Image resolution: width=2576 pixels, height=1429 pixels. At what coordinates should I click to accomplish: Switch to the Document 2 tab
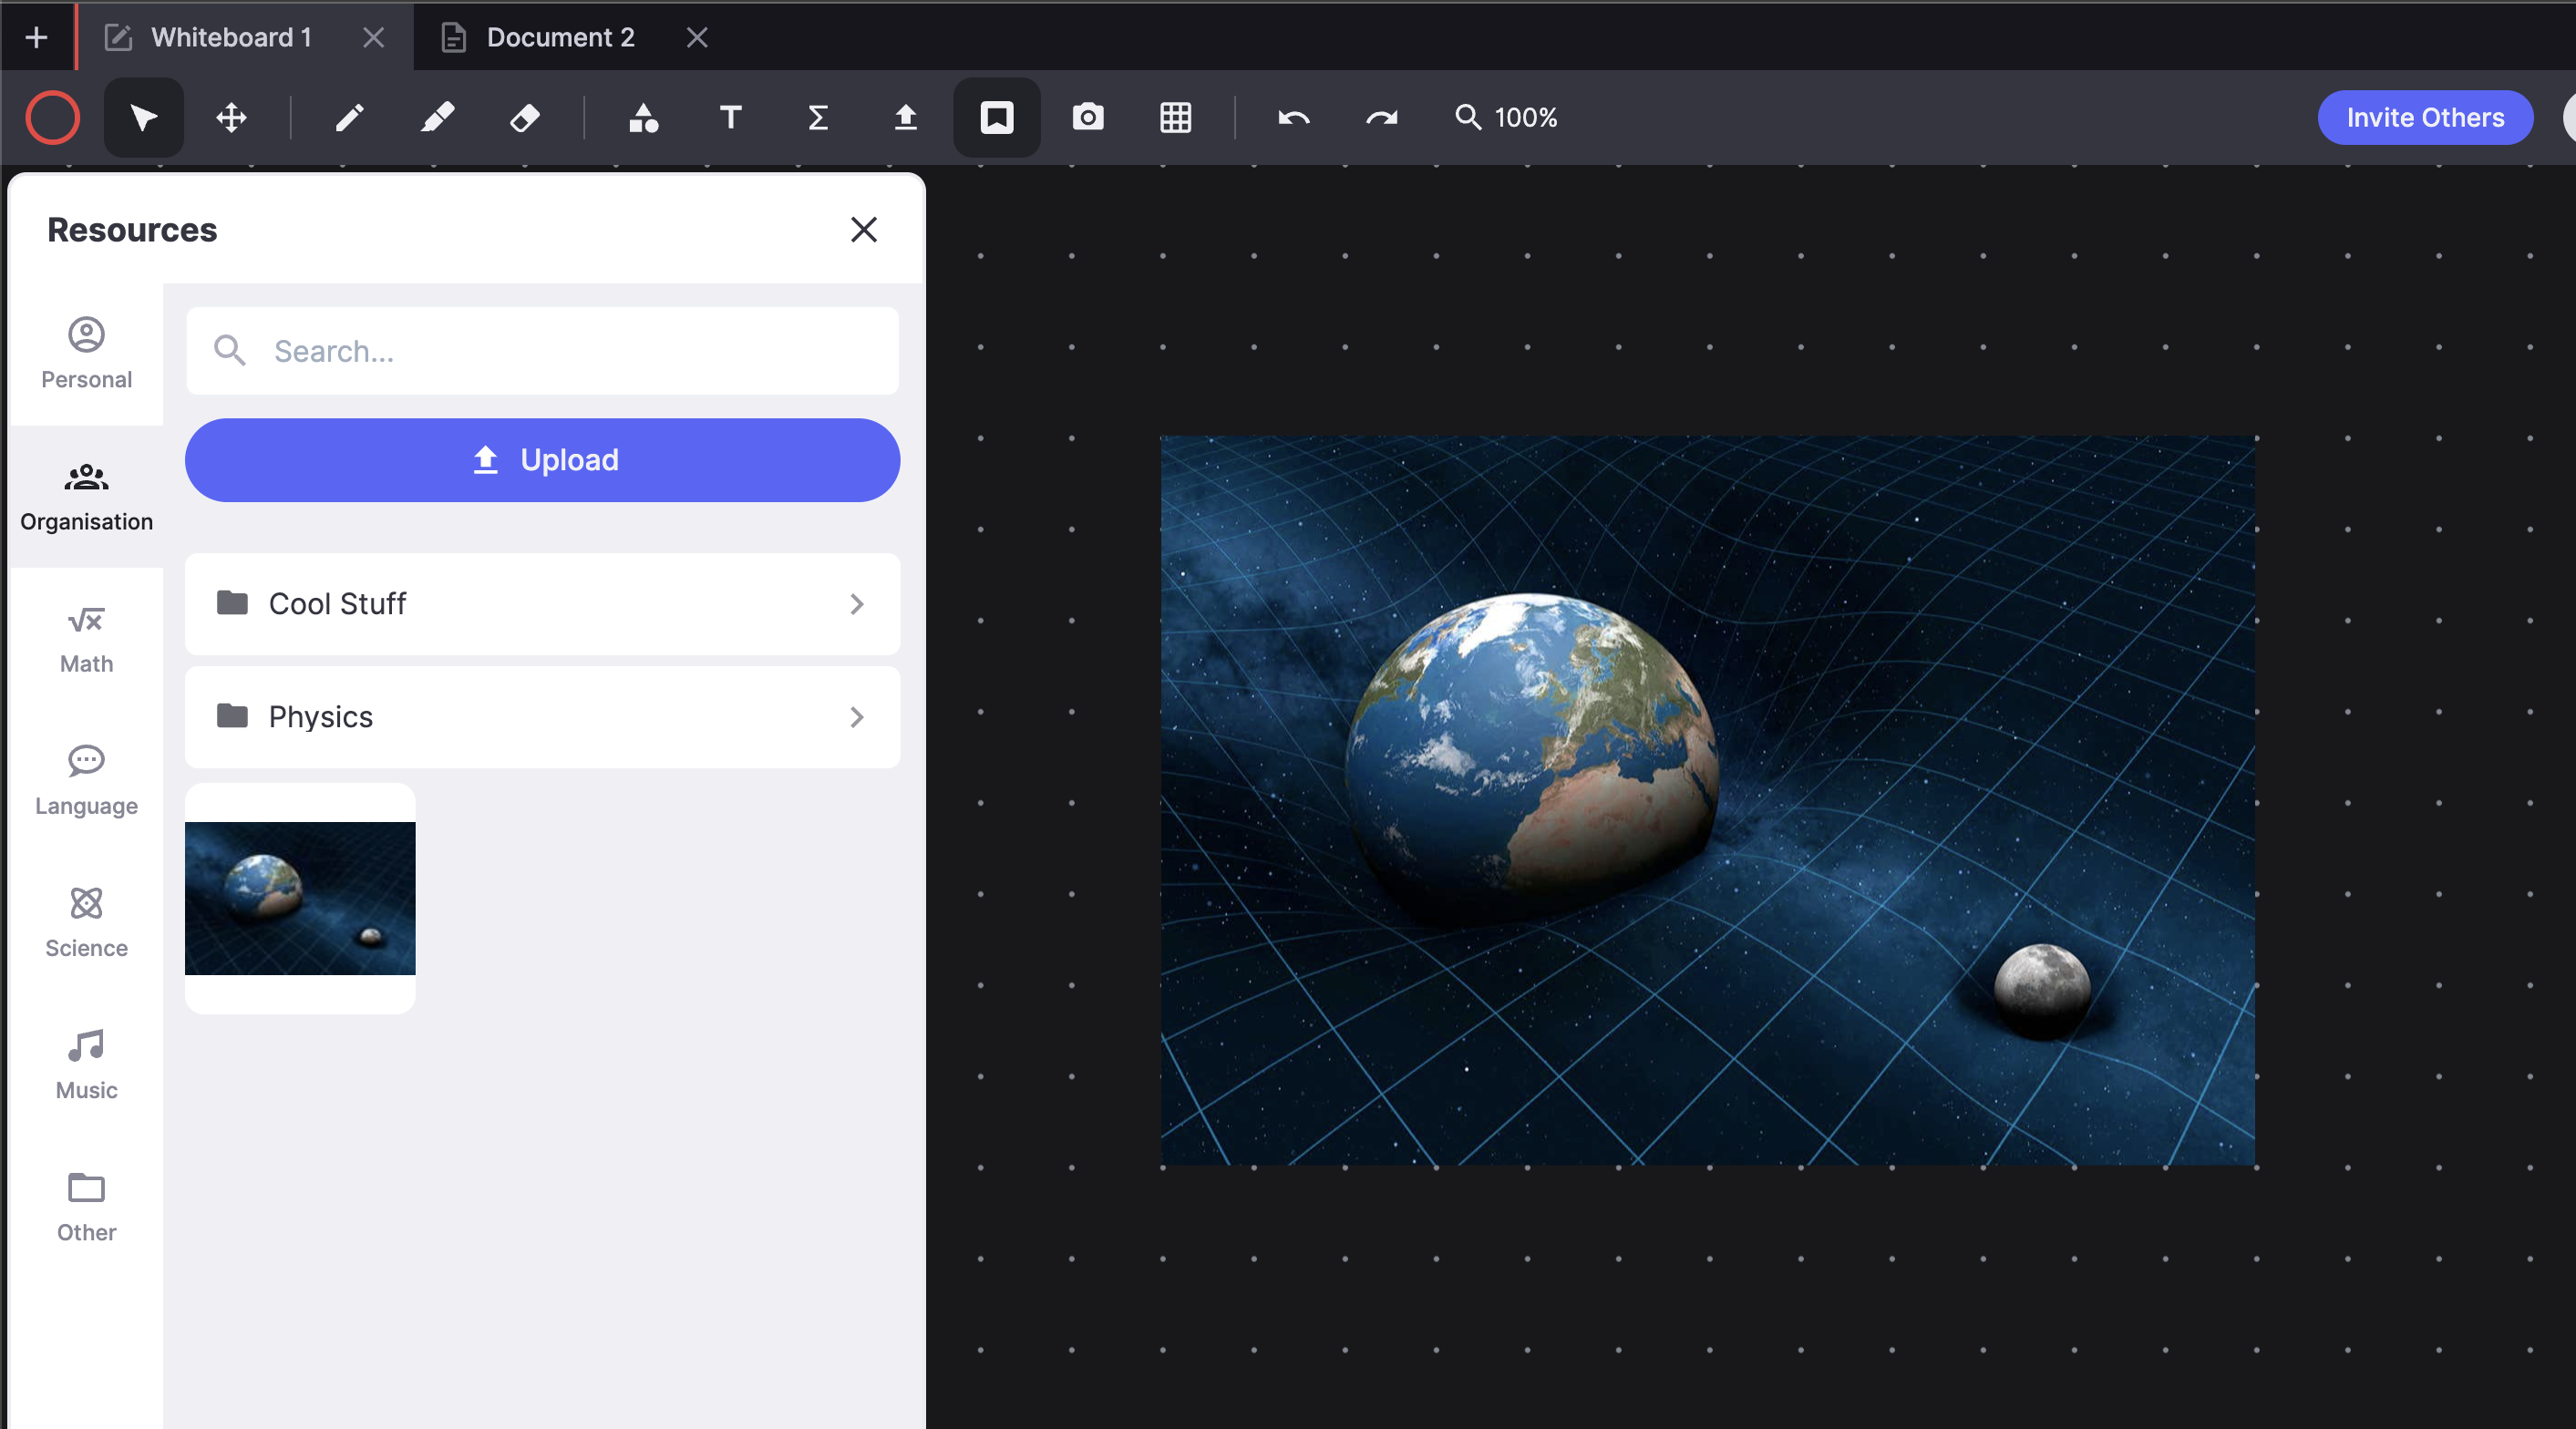(x=560, y=37)
